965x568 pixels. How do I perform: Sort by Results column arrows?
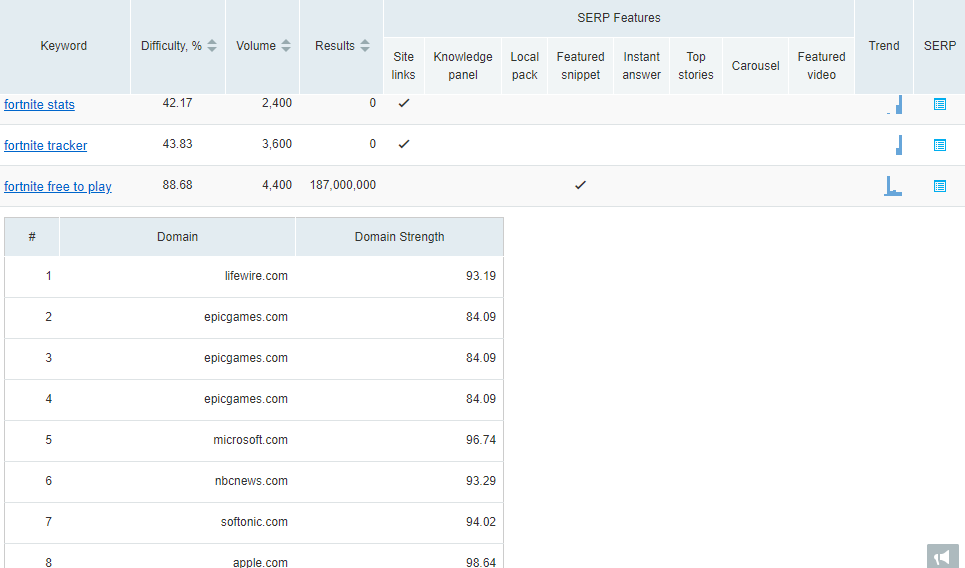coord(365,46)
